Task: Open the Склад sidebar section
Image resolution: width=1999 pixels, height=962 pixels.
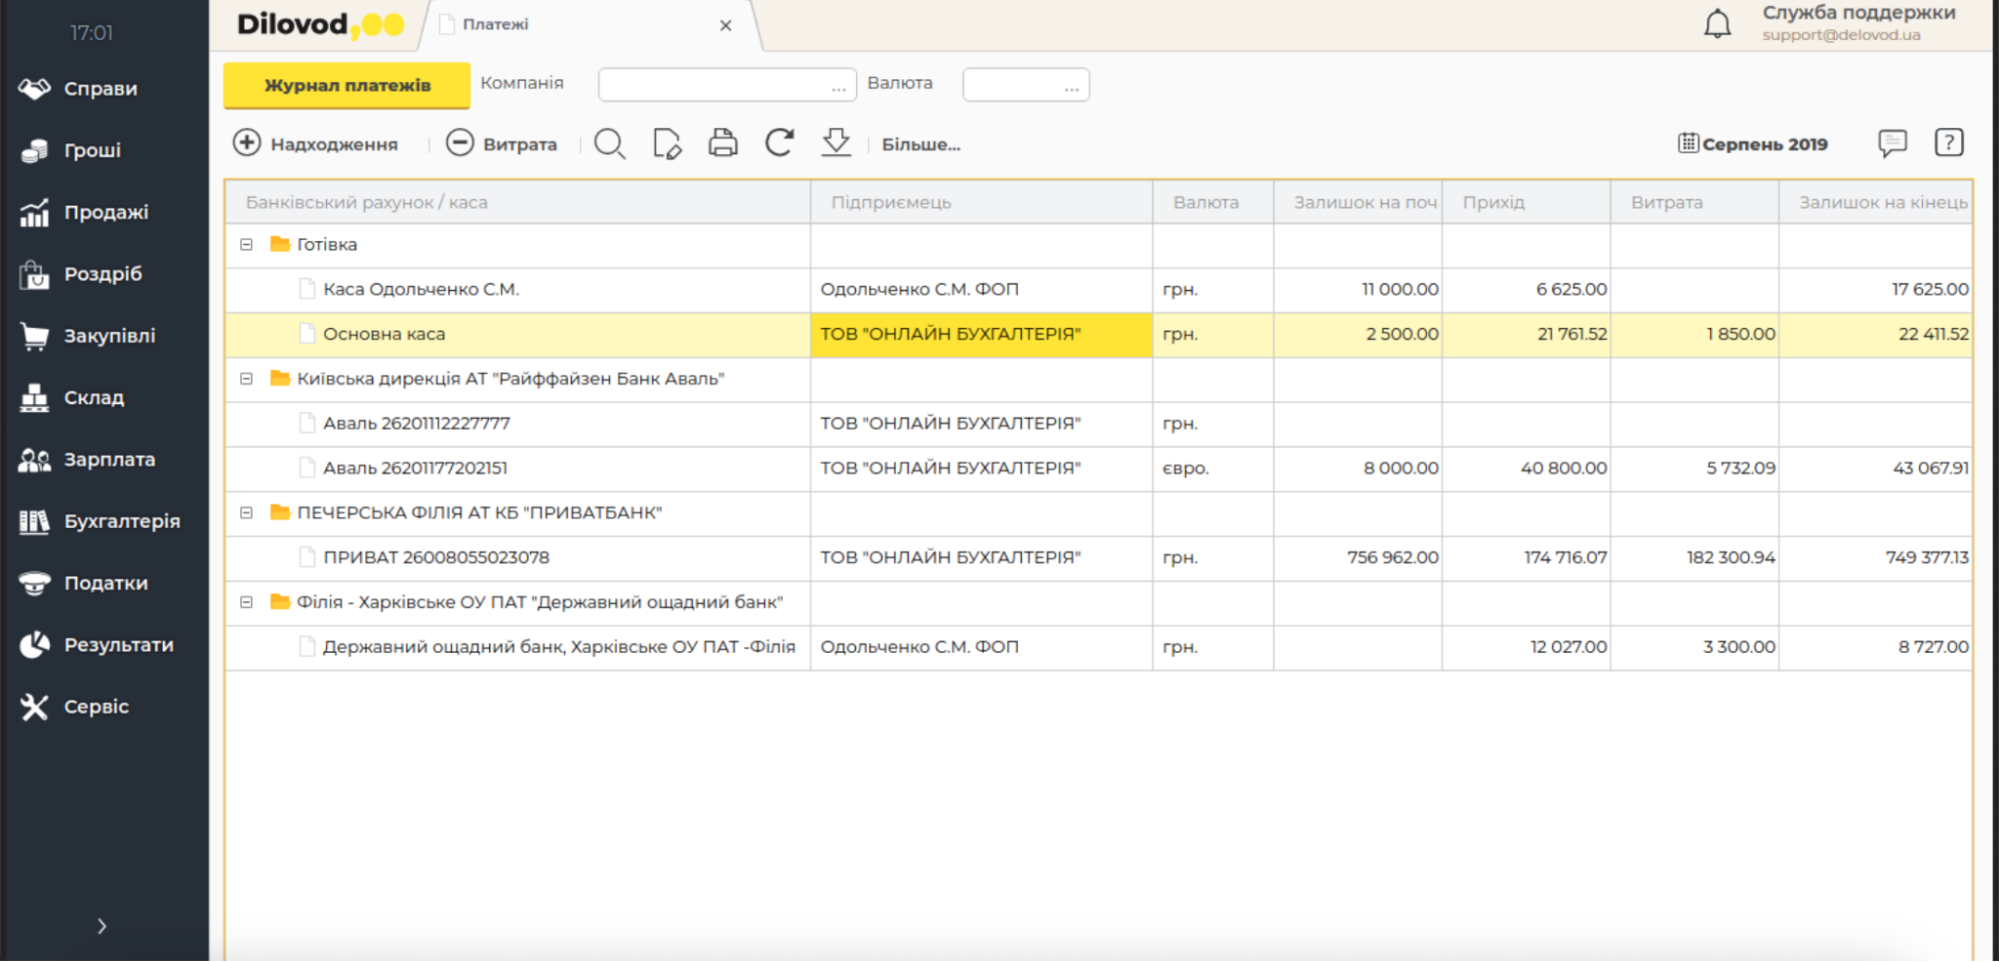Action: (72, 398)
